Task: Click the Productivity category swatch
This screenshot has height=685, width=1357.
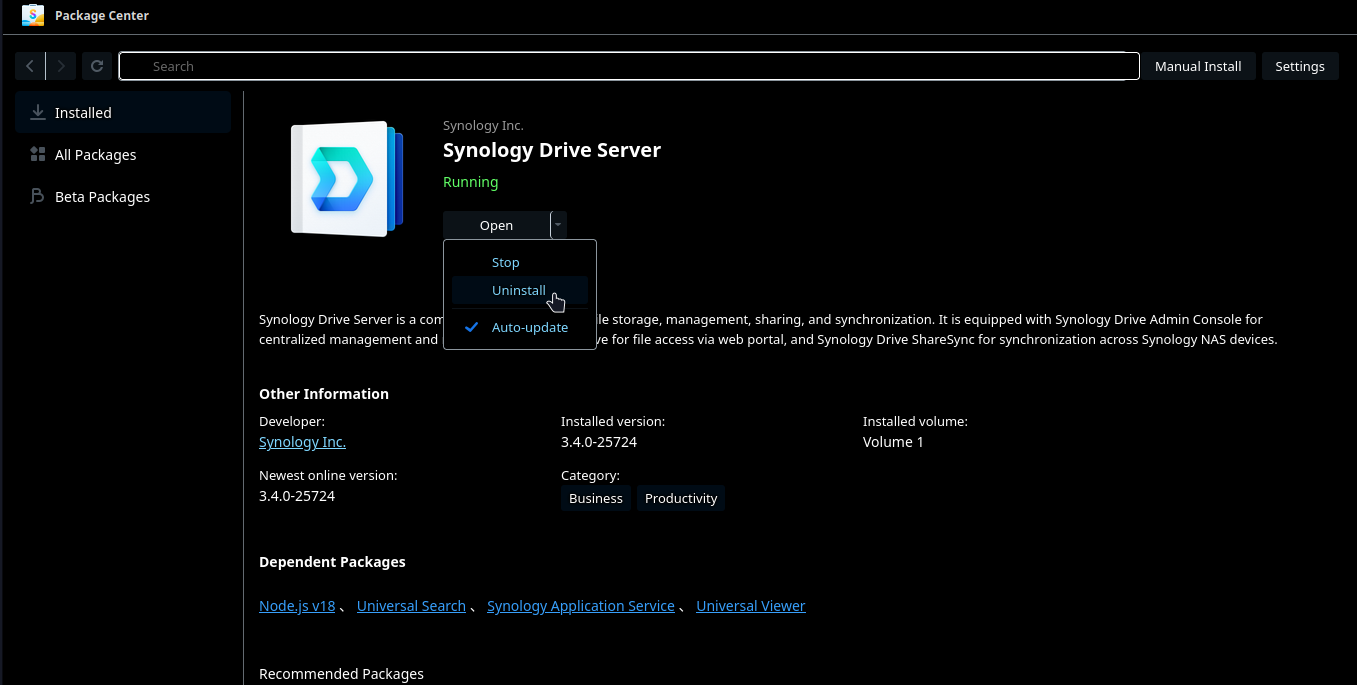Action: click(x=680, y=497)
